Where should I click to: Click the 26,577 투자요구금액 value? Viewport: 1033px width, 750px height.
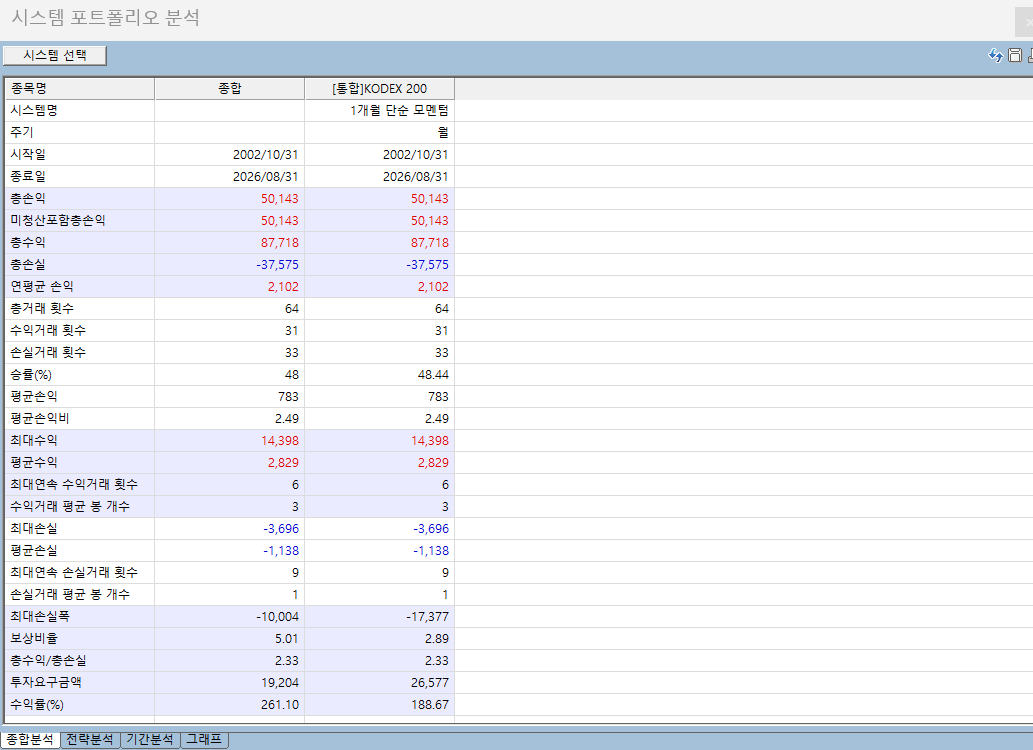pyautogui.click(x=430, y=682)
